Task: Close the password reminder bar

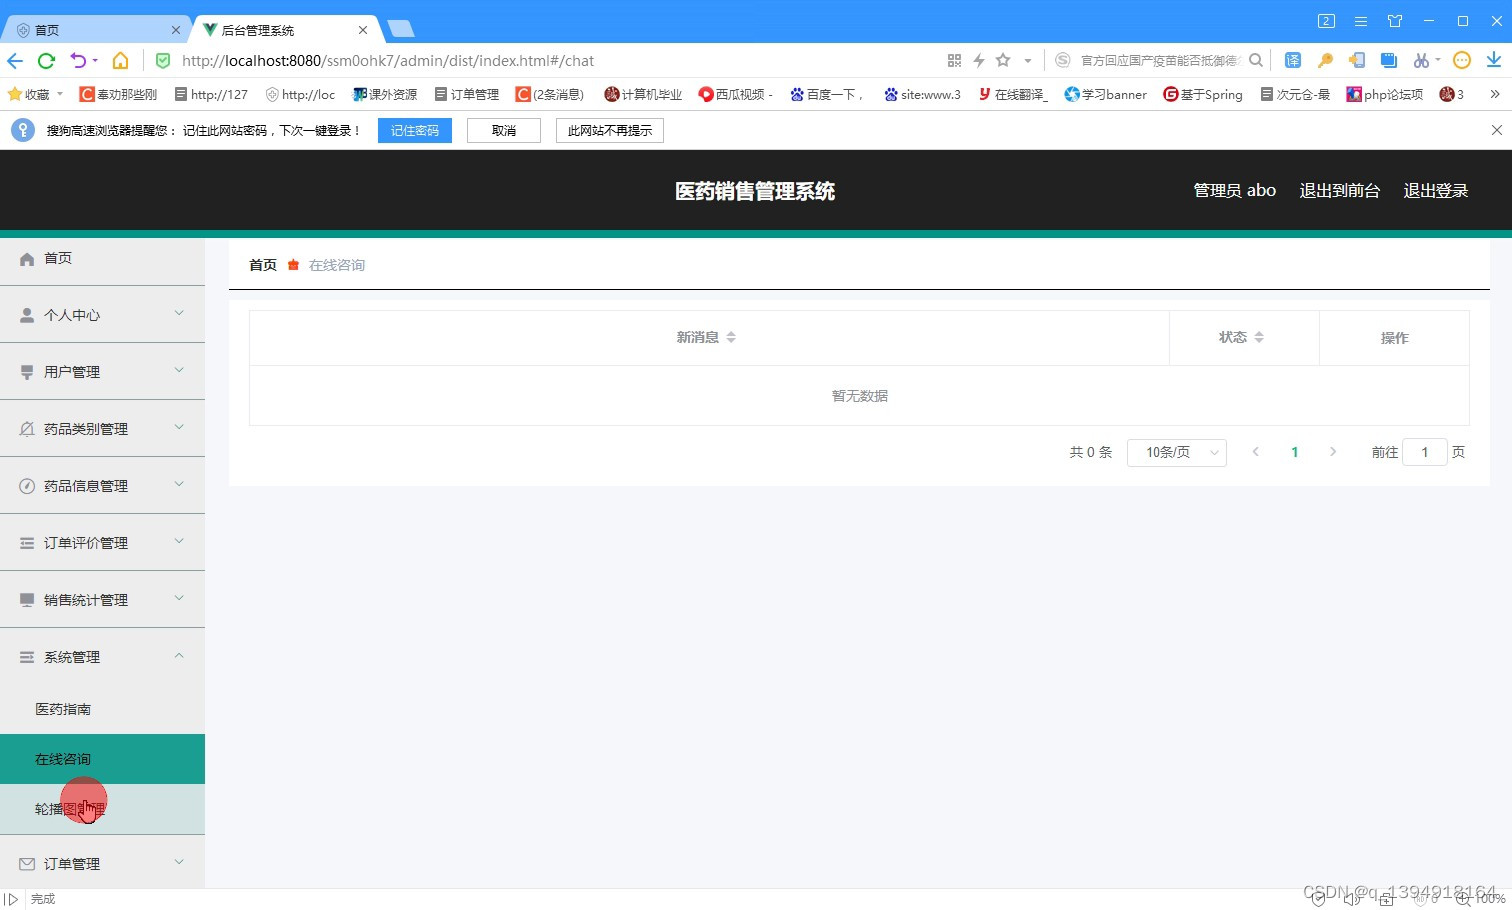Action: 1496,130
